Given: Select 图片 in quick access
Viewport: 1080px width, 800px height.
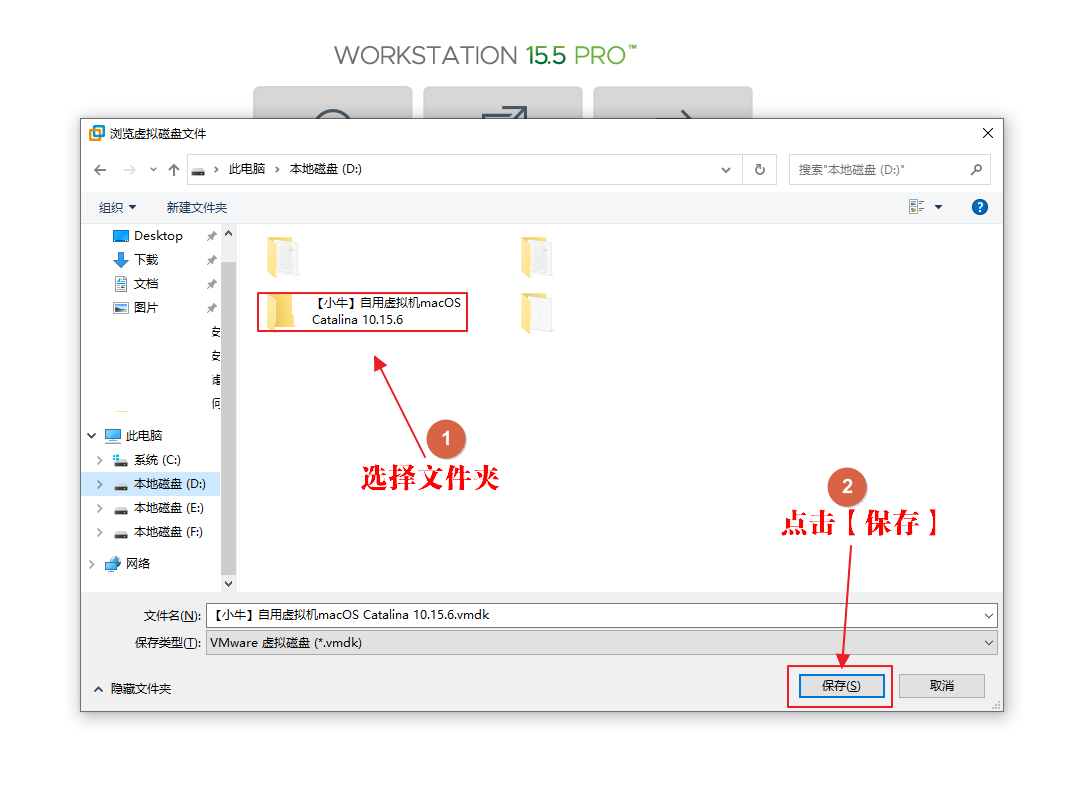Looking at the screenshot, I should pyautogui.click(x=145, y=308).
